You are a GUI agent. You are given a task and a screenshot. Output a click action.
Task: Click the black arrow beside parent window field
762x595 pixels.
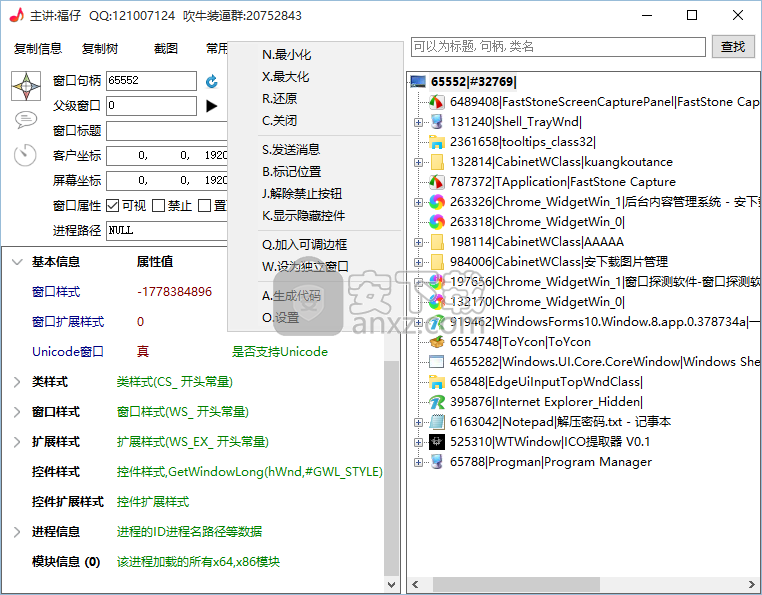[x=211, y=105]
